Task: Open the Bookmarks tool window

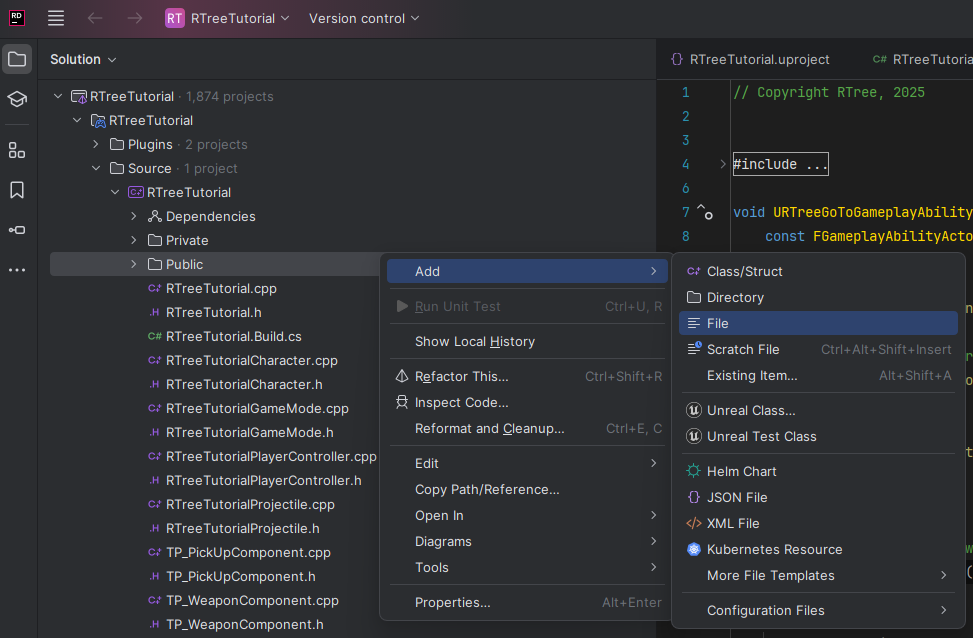Action: tap(17, 190)
